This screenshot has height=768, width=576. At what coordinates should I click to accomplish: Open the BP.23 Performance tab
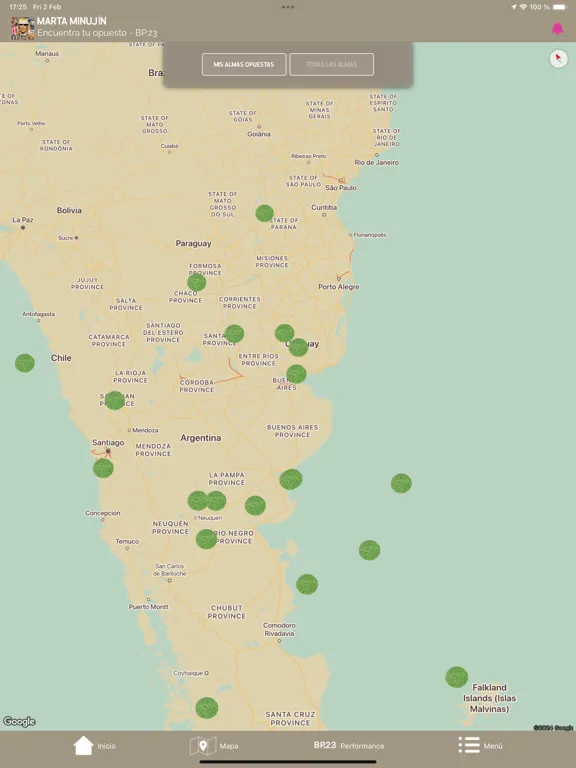(349, 745)
